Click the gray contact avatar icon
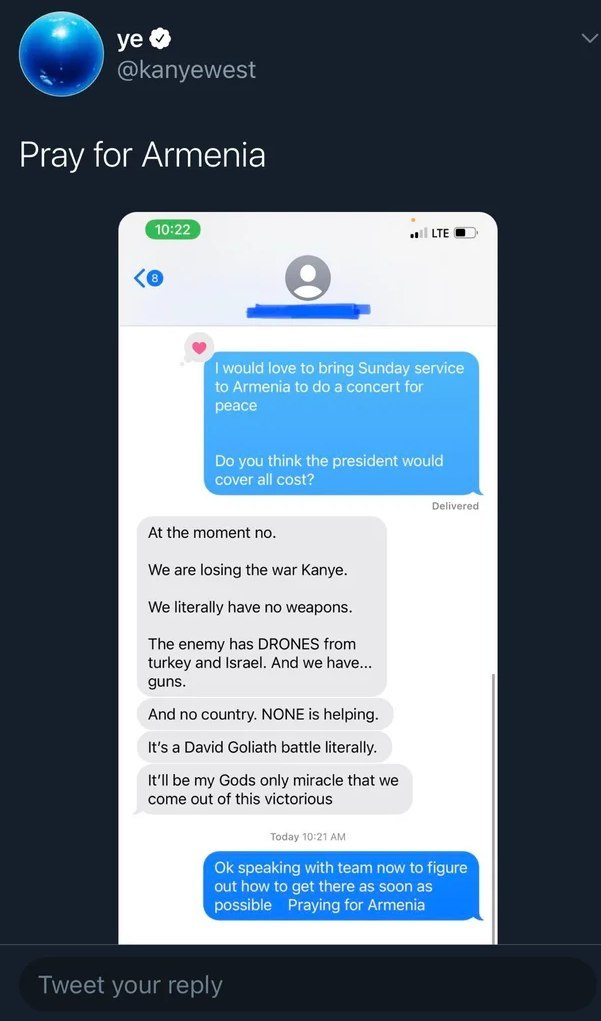The image size is (601, 1021). click(308, 277)
